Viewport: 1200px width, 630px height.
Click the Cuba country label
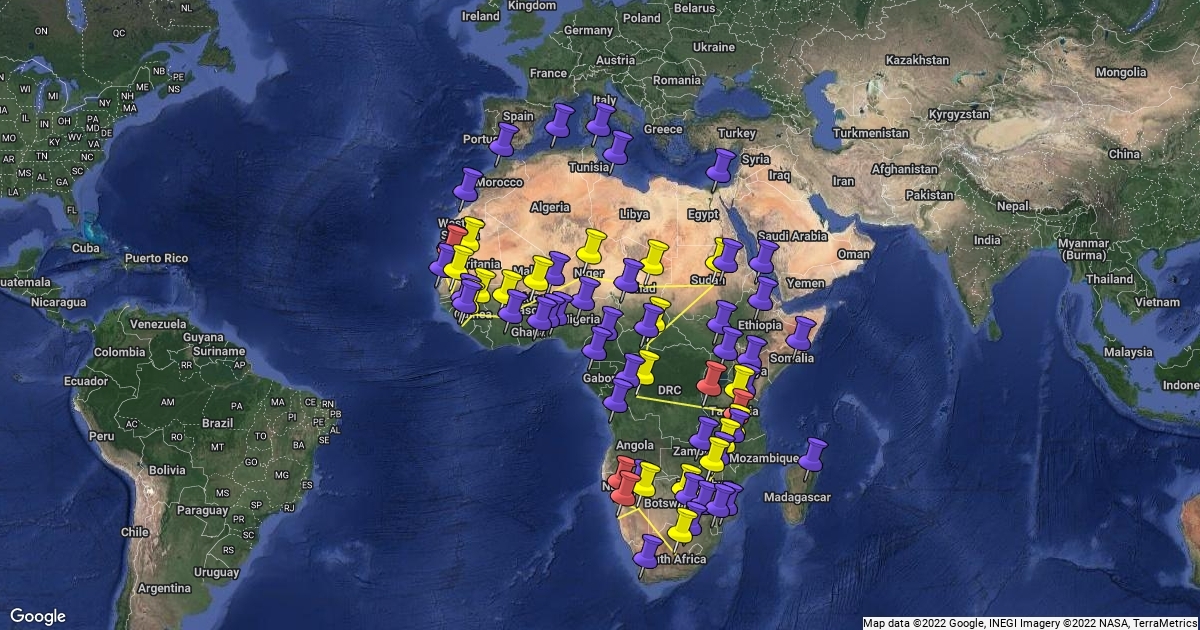coord(85,248)
